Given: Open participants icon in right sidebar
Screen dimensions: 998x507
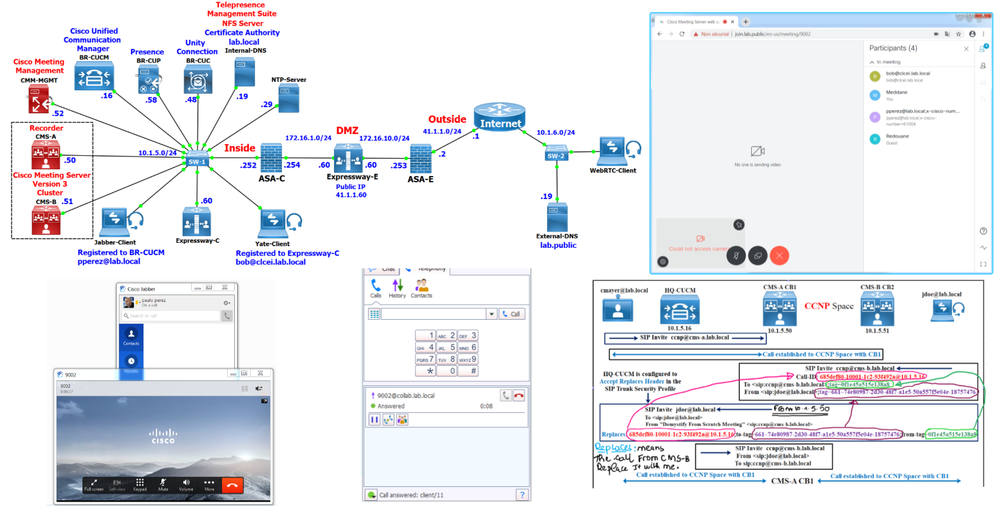Looking at the screenshot, I should [x=983, y=49].
